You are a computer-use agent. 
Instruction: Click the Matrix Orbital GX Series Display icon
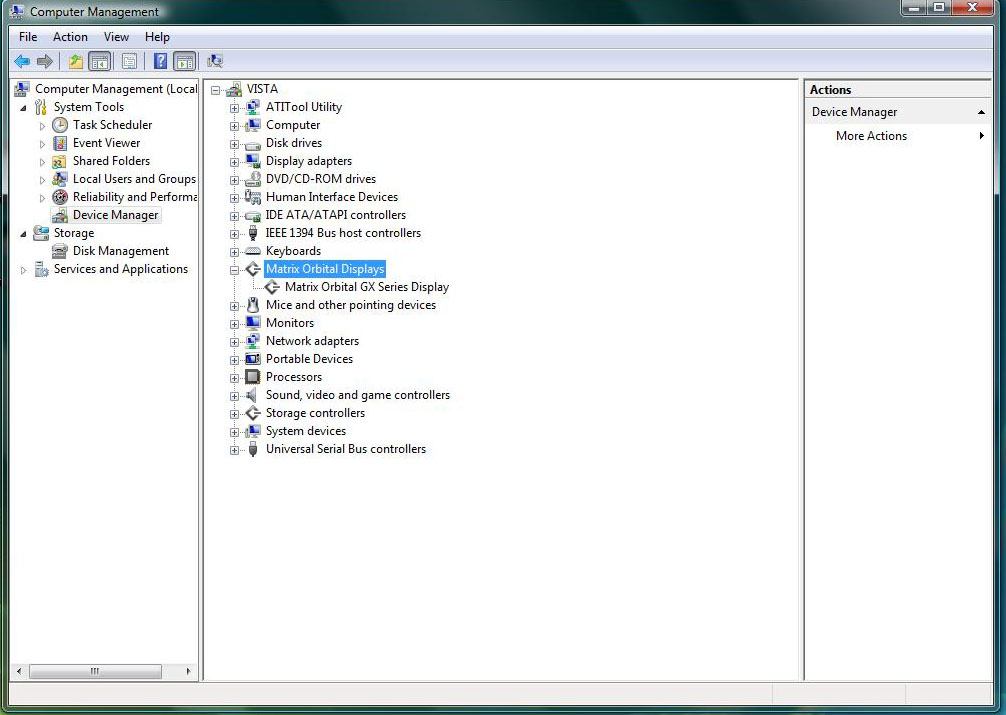click(x=272, y=287)
